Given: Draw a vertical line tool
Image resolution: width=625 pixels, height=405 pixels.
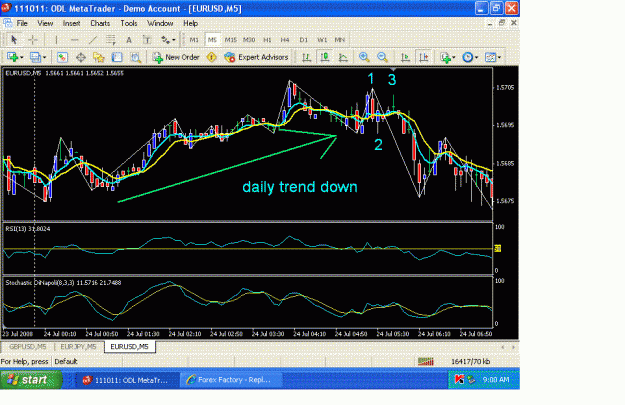Looking at the screenshot, I should pyautogui.click(x=56, y=39).
